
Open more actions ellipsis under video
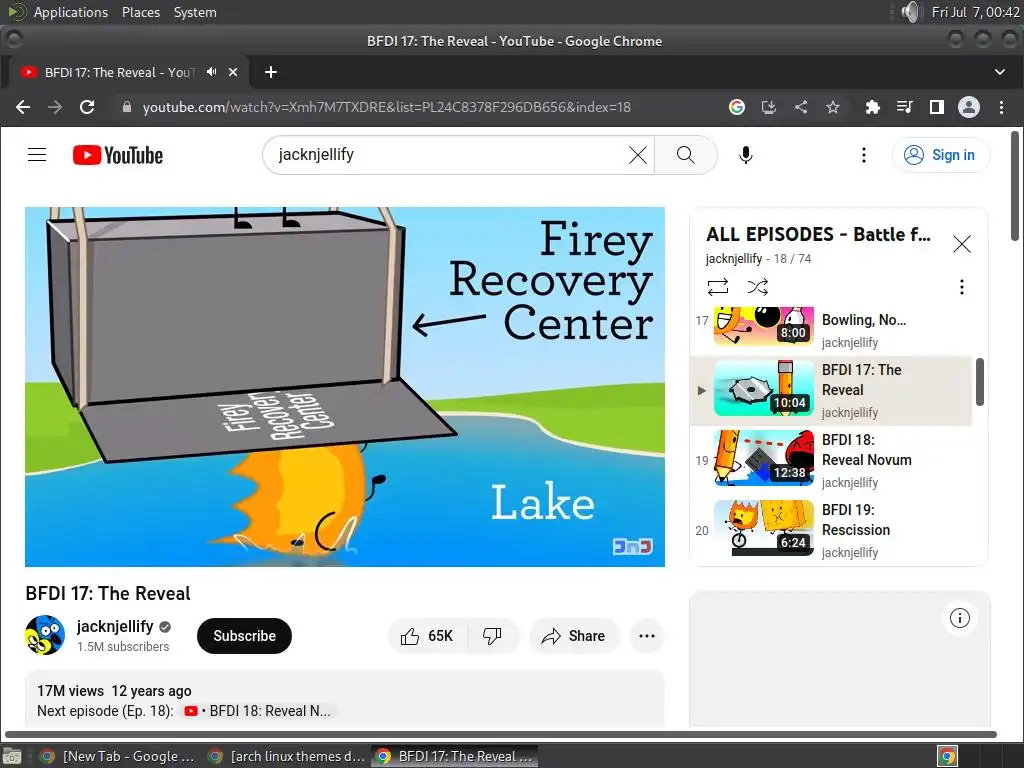pos(647,635)
